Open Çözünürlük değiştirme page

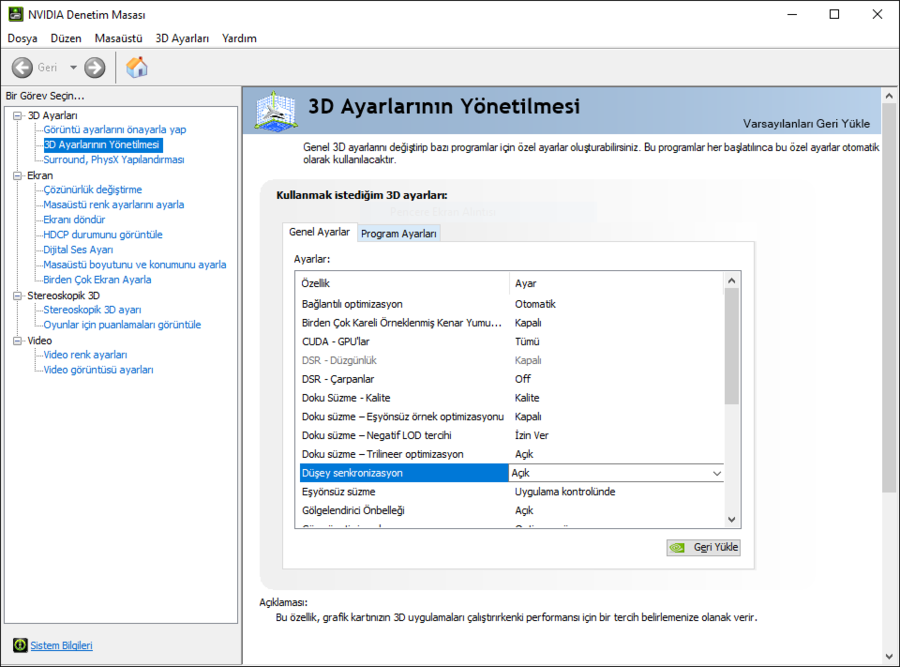pyautogui.click(x=92, y=189)
